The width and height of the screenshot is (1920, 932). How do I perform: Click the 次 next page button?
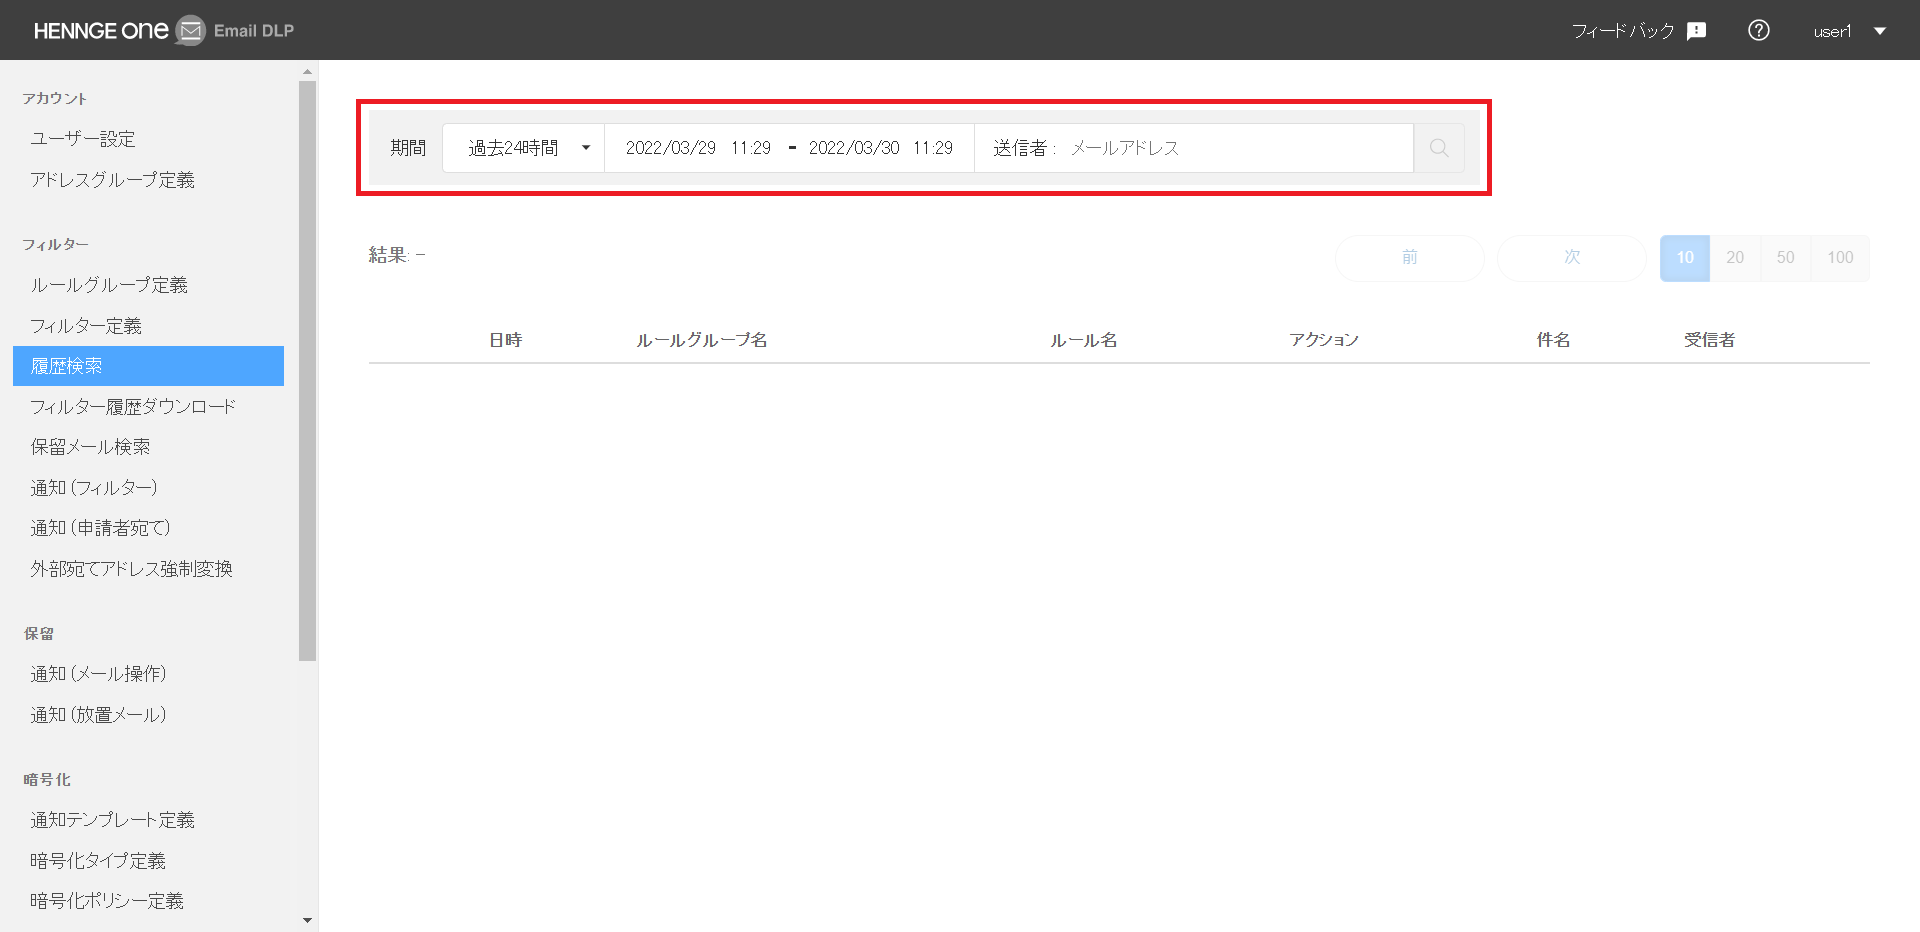coord(1572,258)
